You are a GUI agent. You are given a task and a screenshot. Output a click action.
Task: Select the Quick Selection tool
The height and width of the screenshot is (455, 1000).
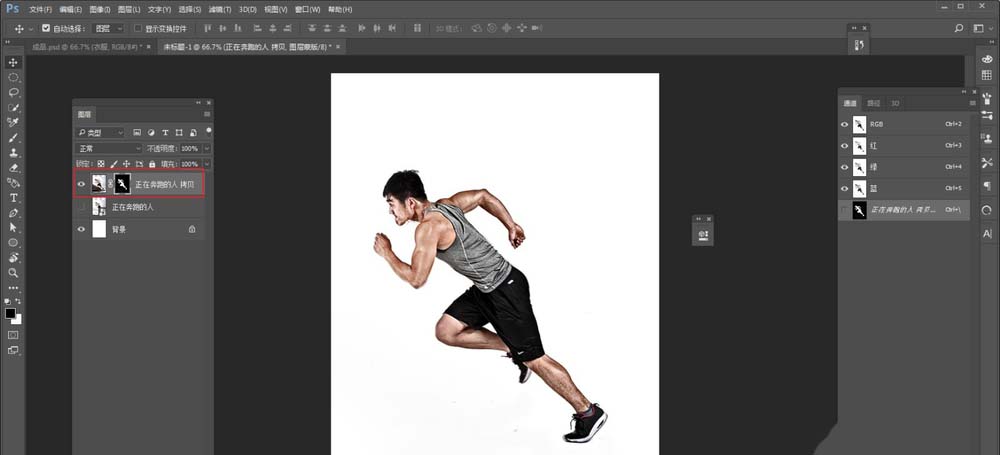click(x=13, y=107)
